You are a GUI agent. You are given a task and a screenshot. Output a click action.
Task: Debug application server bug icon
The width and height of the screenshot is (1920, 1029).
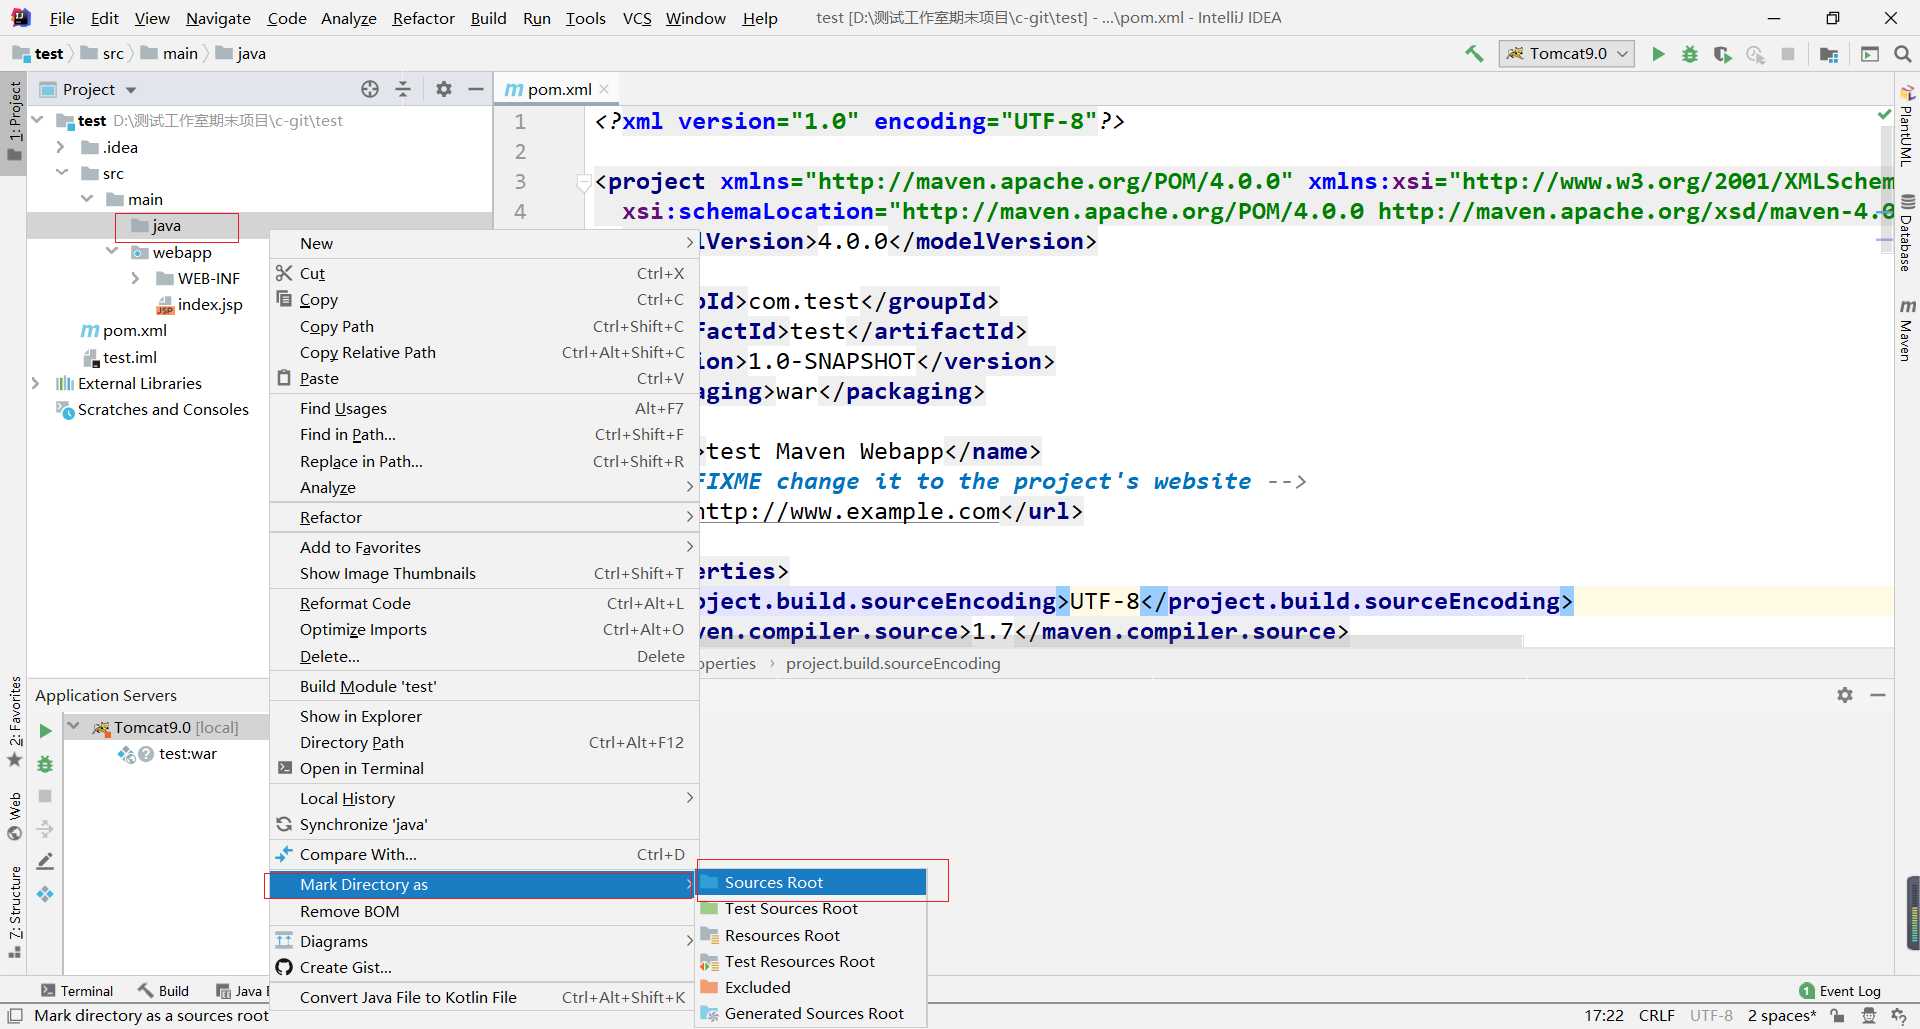coord(45,764)
